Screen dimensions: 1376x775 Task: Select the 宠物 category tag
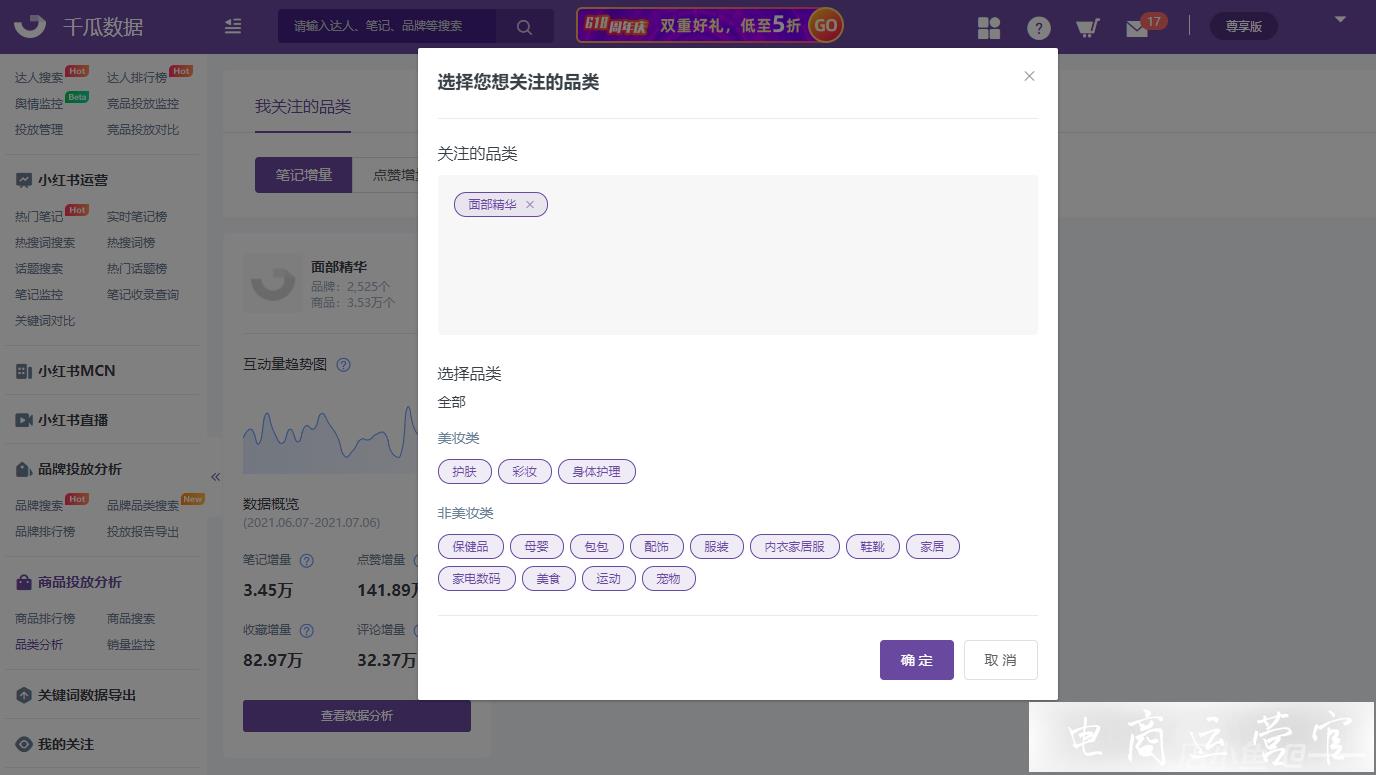(668, 579)
